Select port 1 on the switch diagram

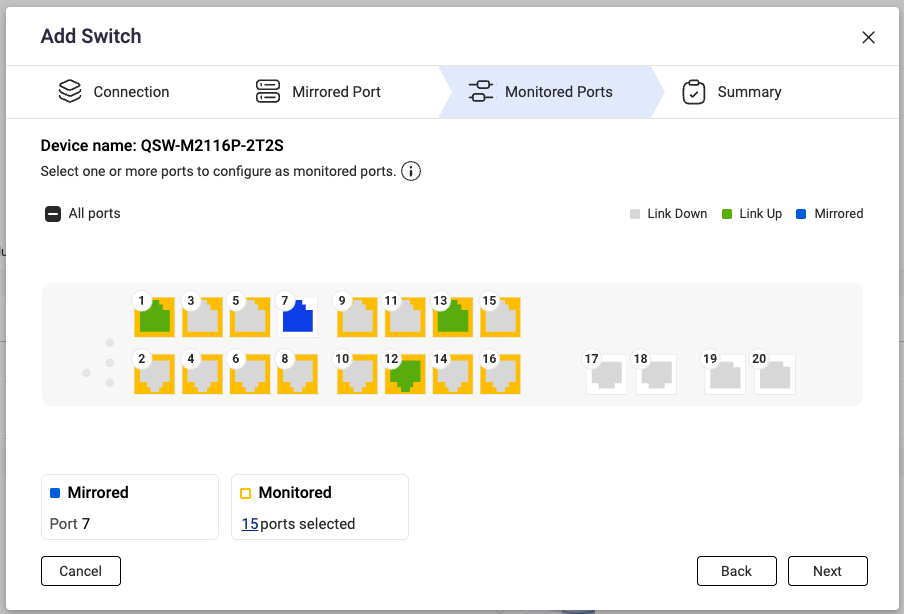[155, 318]
